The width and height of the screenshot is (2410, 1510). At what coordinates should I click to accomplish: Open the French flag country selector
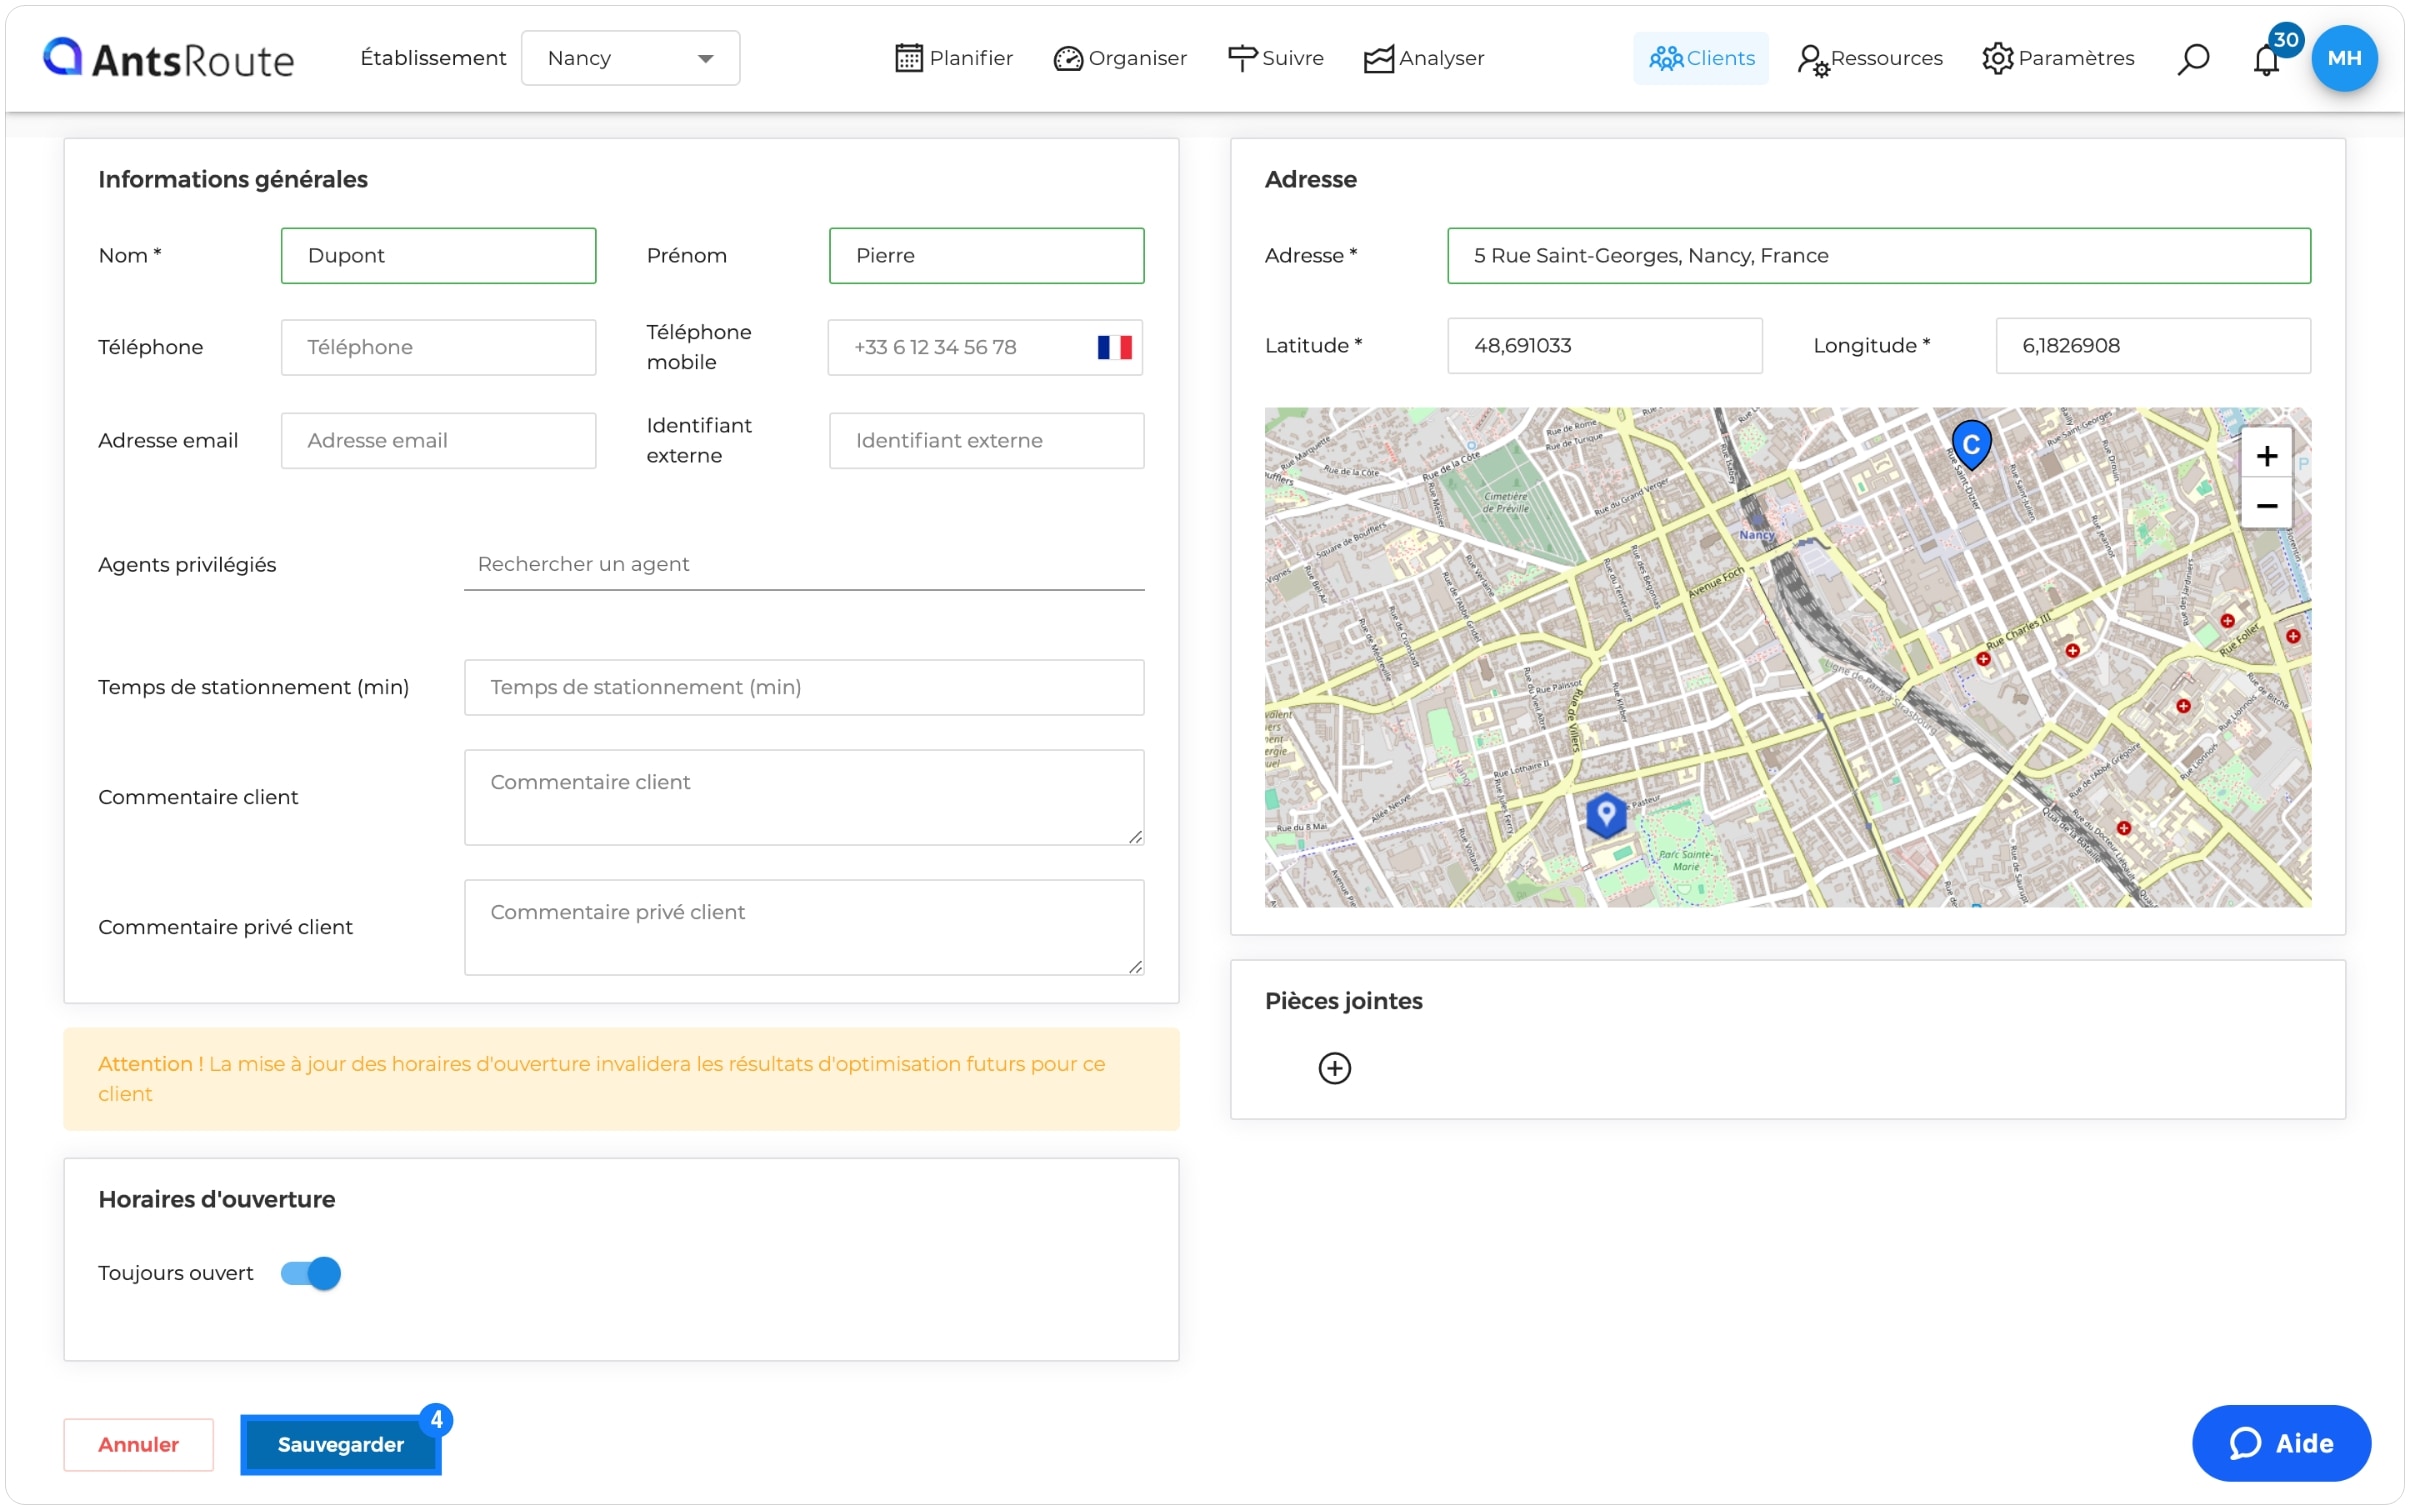pos(1114,347)
